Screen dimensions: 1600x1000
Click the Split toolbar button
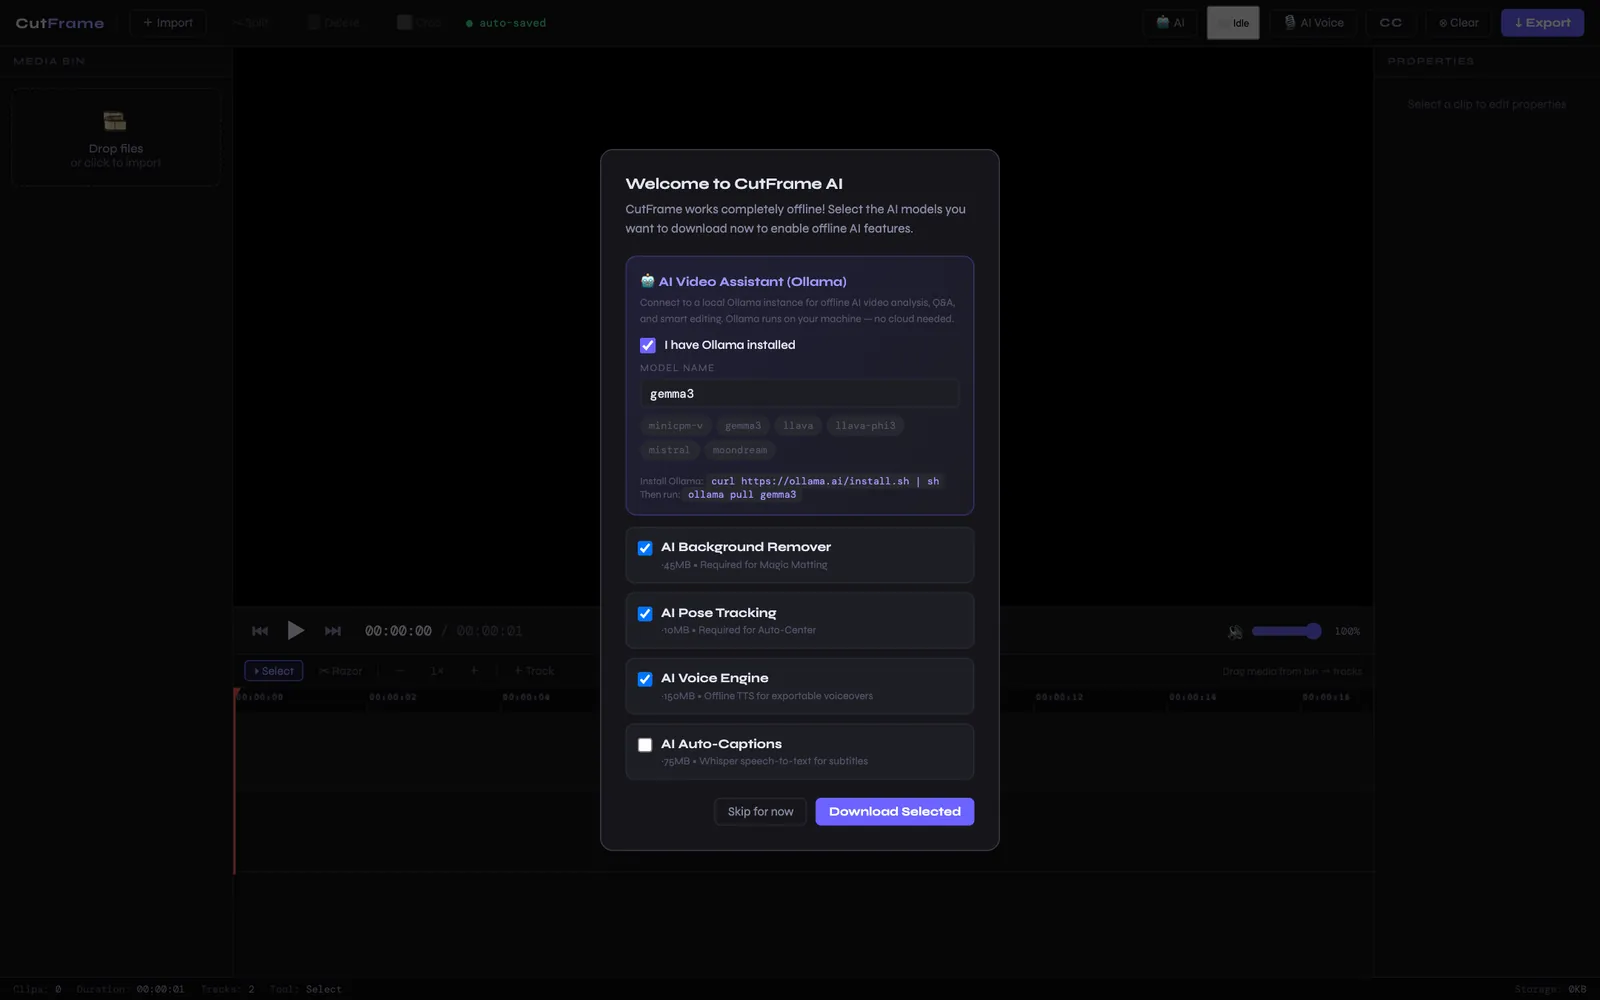[x=251, y=23]
